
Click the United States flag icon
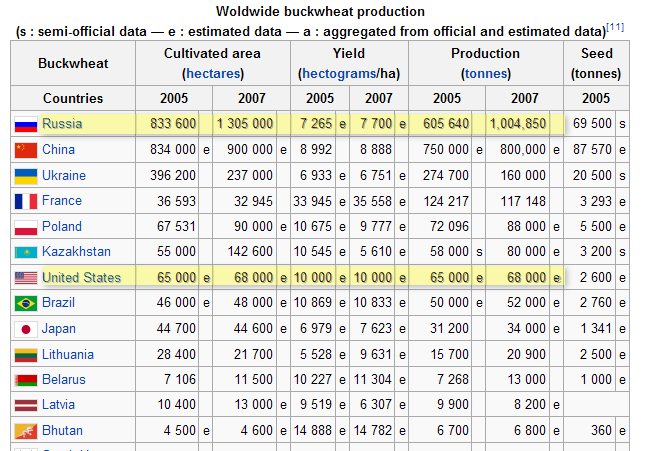click(25, 278)
